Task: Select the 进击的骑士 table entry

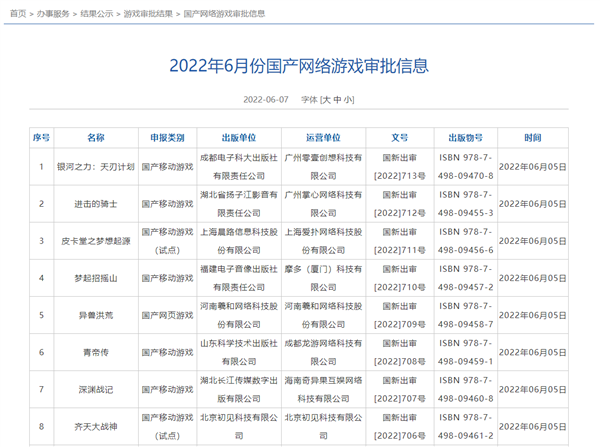Action: pos(95,203)
